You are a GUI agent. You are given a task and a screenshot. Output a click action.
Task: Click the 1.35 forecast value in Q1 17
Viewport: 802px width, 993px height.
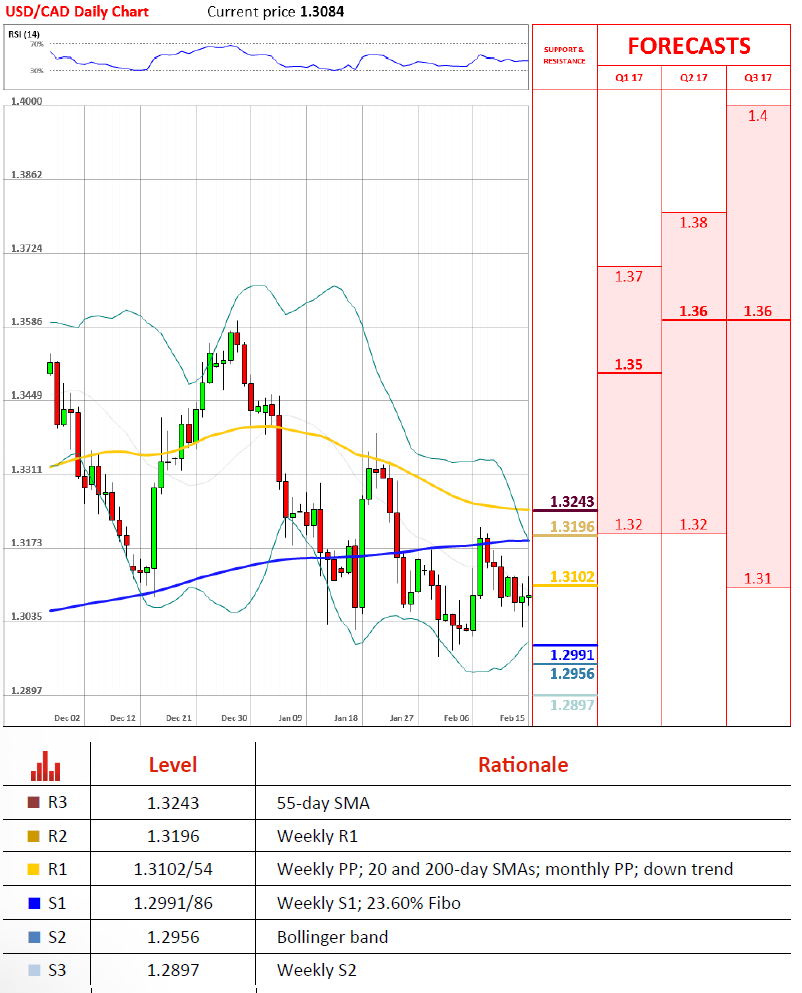(628, 365)
